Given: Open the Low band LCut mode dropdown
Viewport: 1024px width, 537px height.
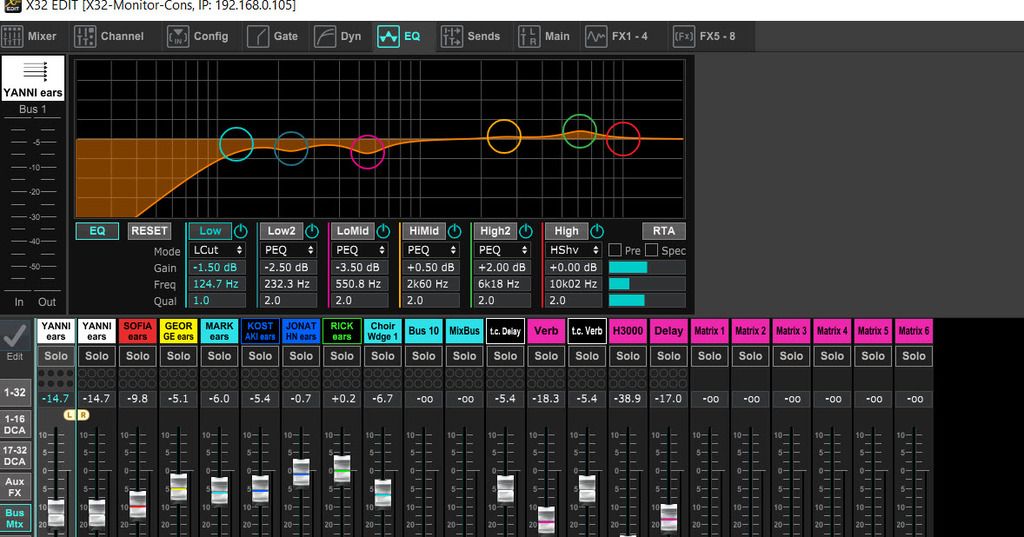Looking at the screenshot, I should point(217,250).
